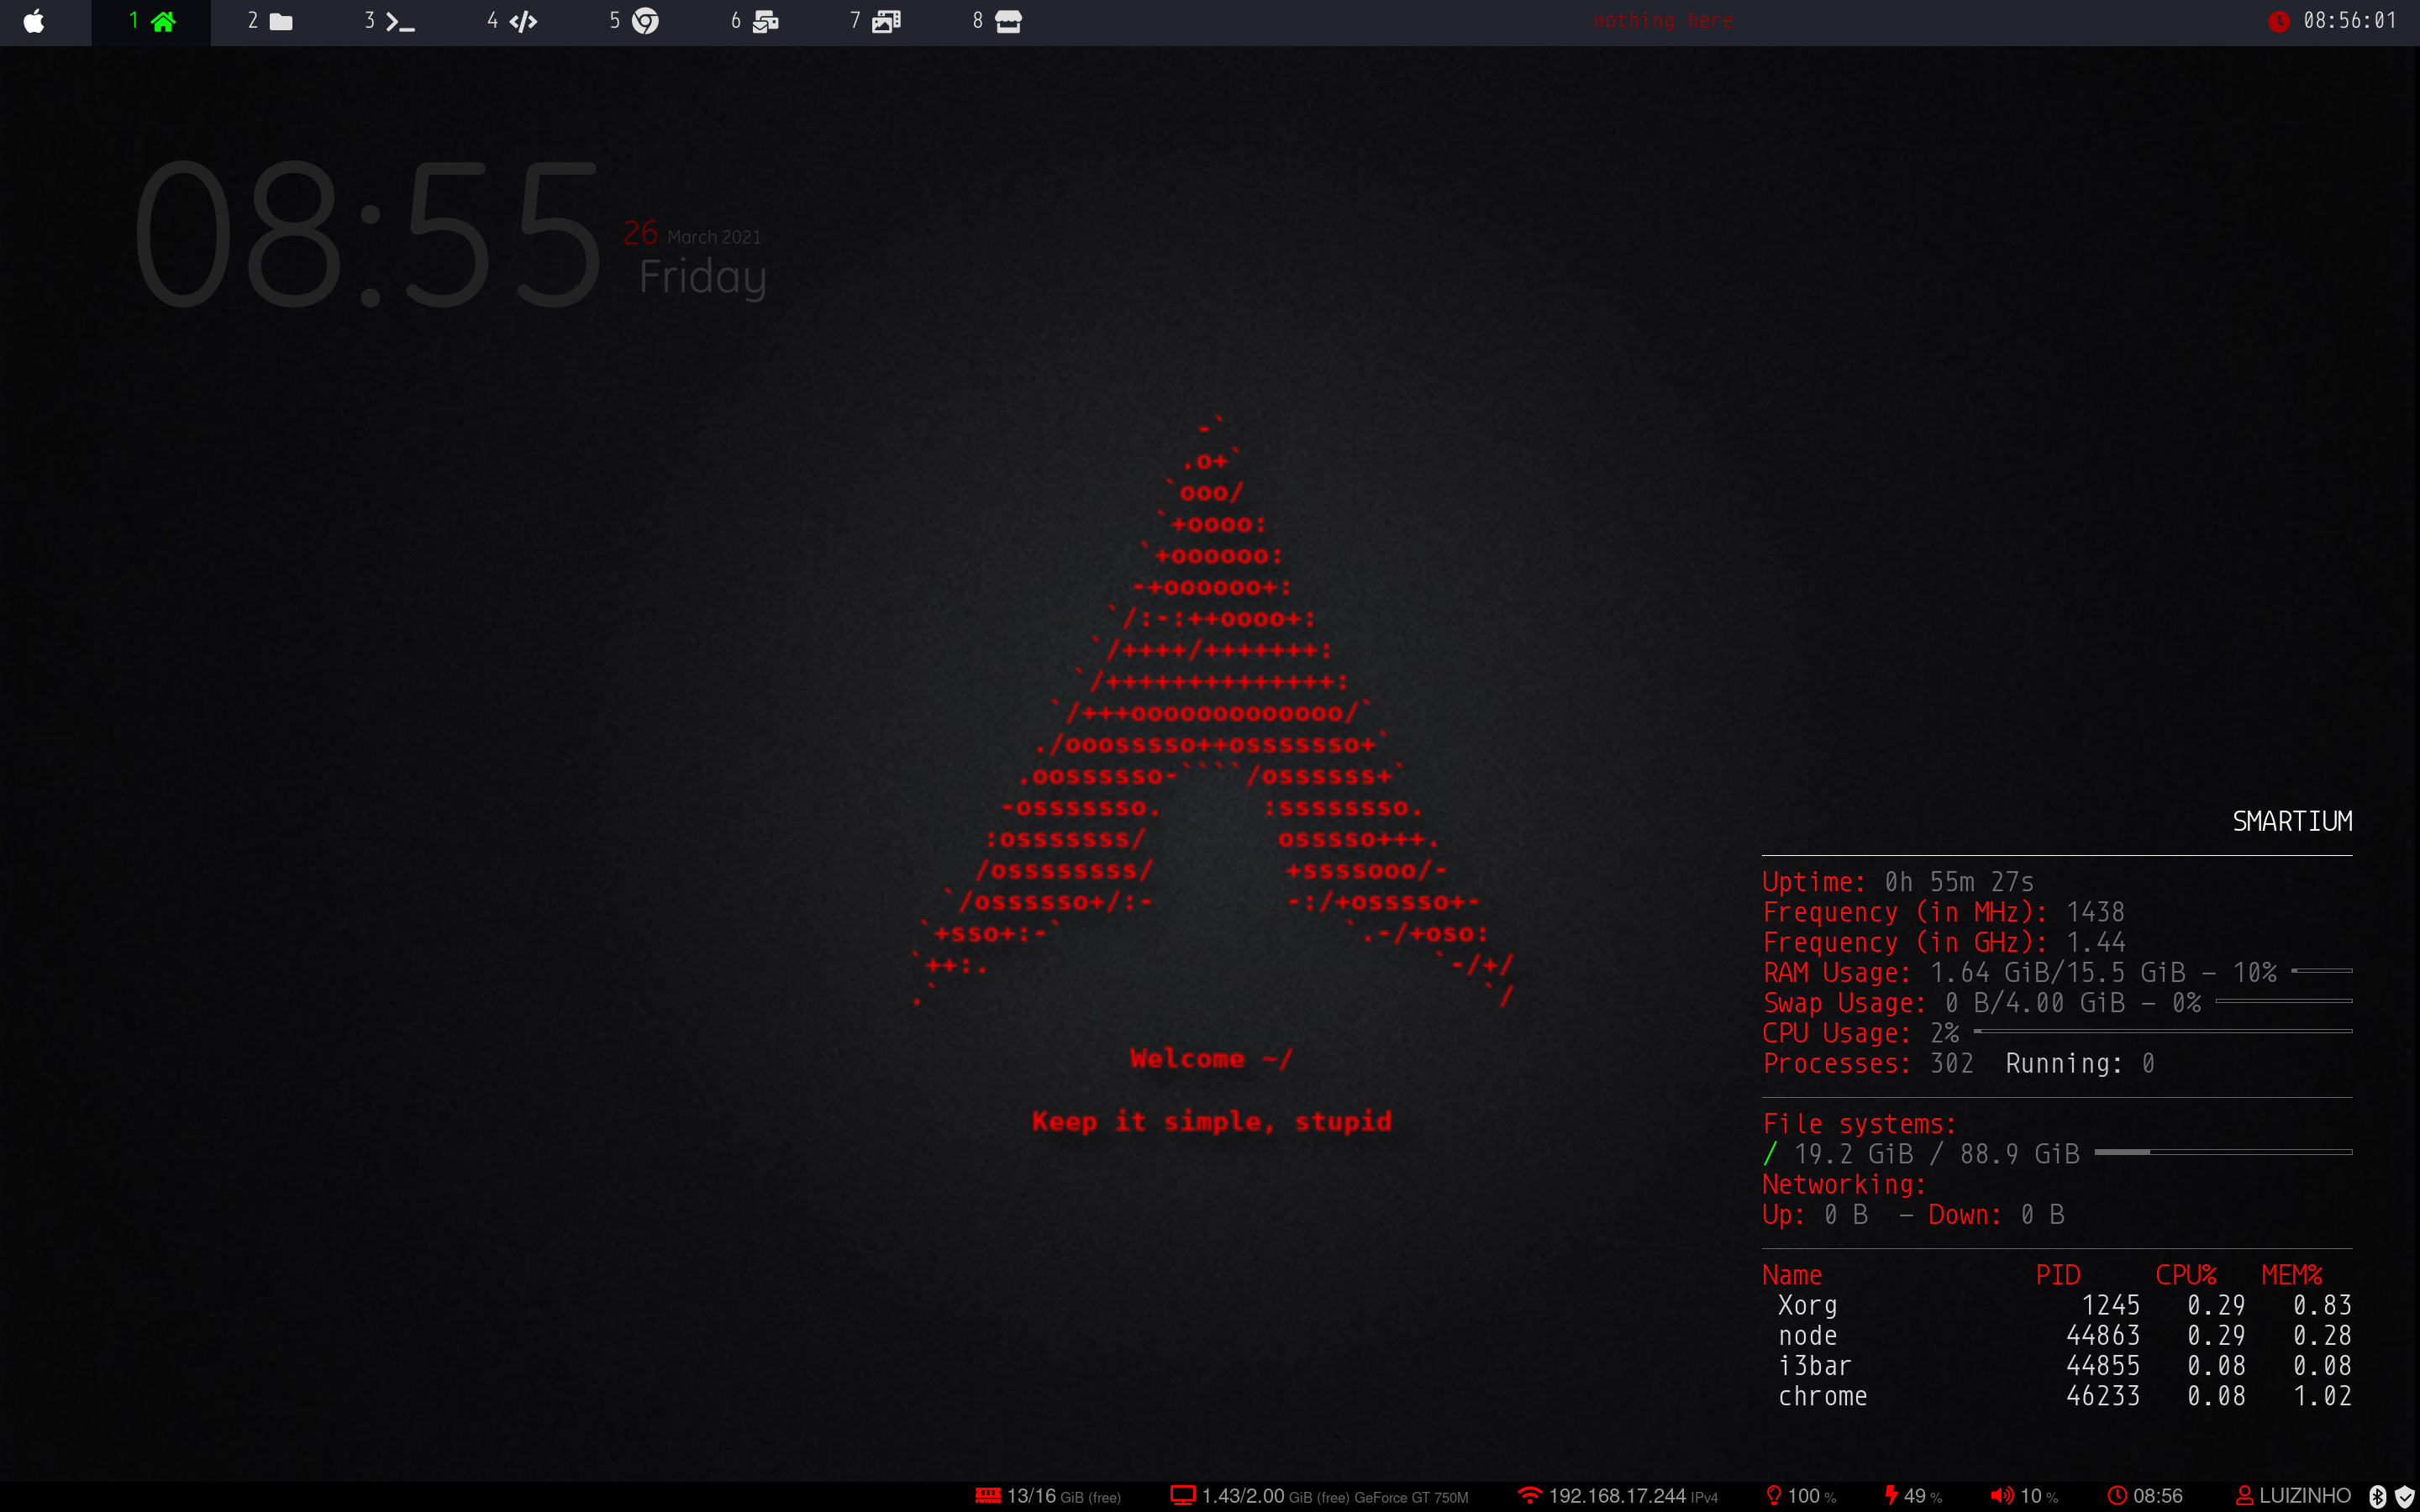Switch to workspace 5 Chrome icon
2420x1512 pixels.
coord(646,21)
